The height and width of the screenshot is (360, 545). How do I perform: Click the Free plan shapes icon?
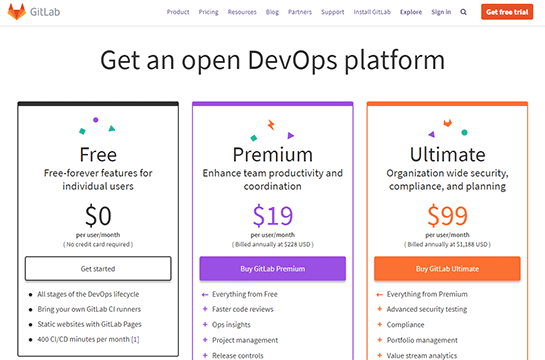[97, 126]
